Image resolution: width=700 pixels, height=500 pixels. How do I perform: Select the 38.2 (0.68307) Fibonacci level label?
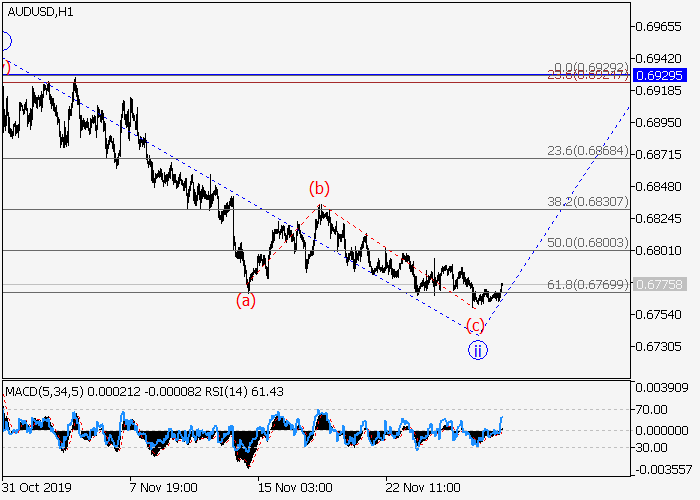coord(587,201)
